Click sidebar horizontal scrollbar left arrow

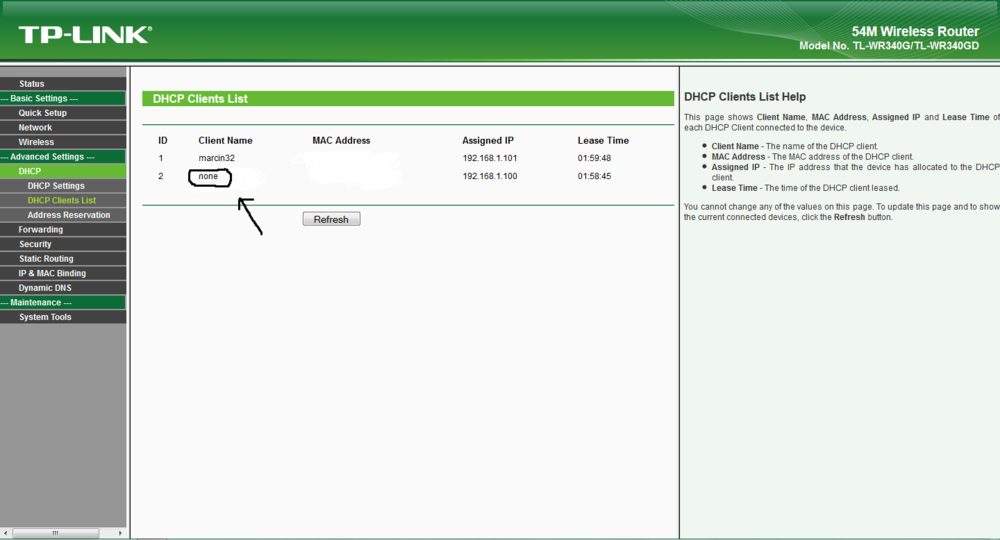coord(6,533)
